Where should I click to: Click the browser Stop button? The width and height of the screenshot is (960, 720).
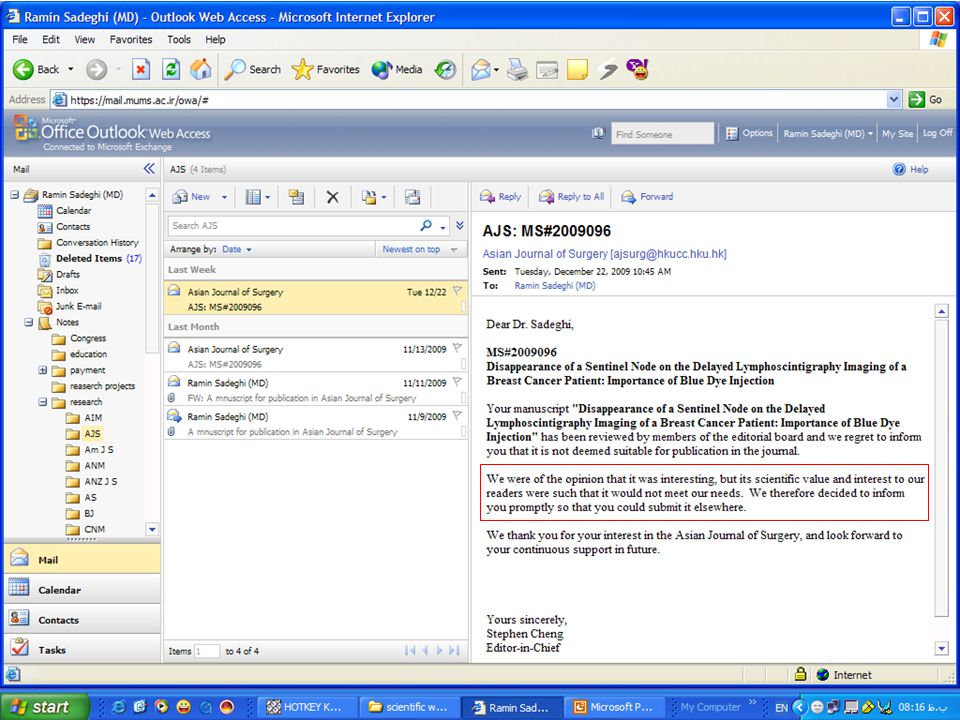tap(141, 69)
